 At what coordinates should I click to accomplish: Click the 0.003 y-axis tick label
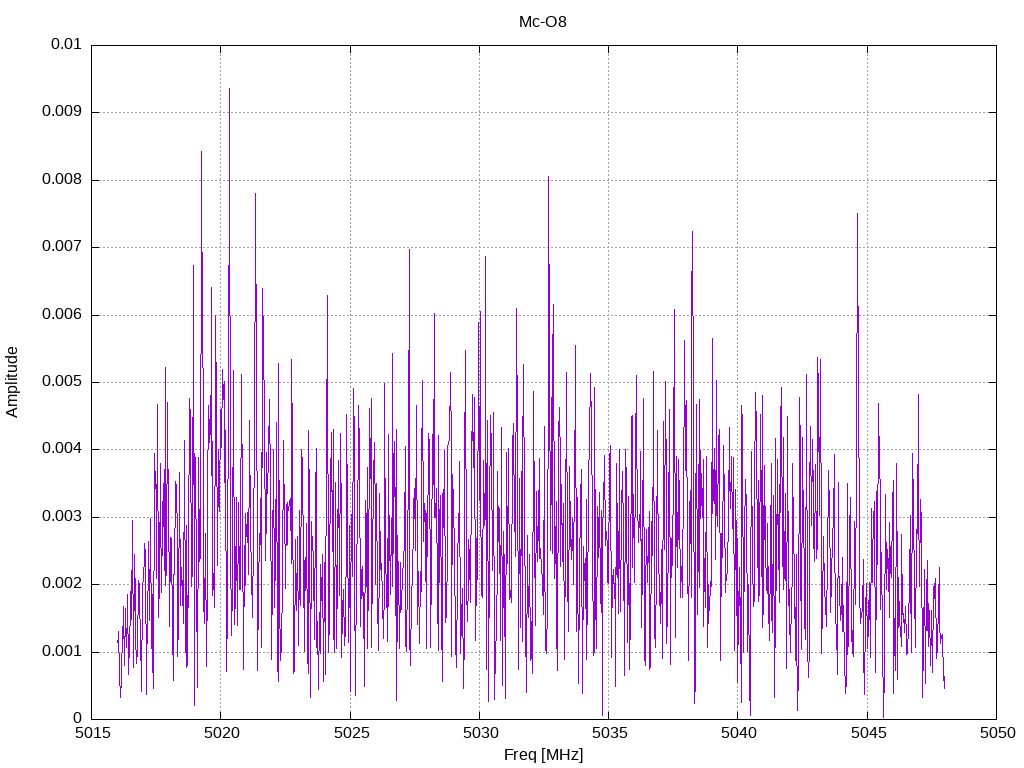pos(62,517)
